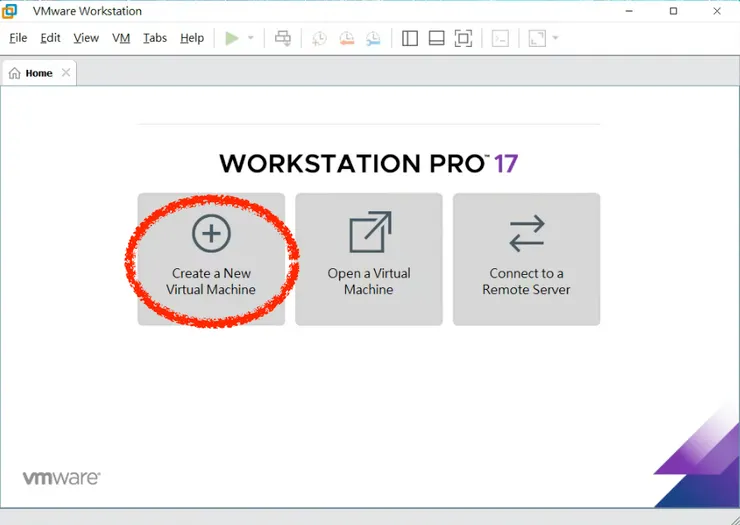Image resolution: width=740 pixels, height=525 pixels.
Task: Open the VM menu
Action: (x=121, y=38)
